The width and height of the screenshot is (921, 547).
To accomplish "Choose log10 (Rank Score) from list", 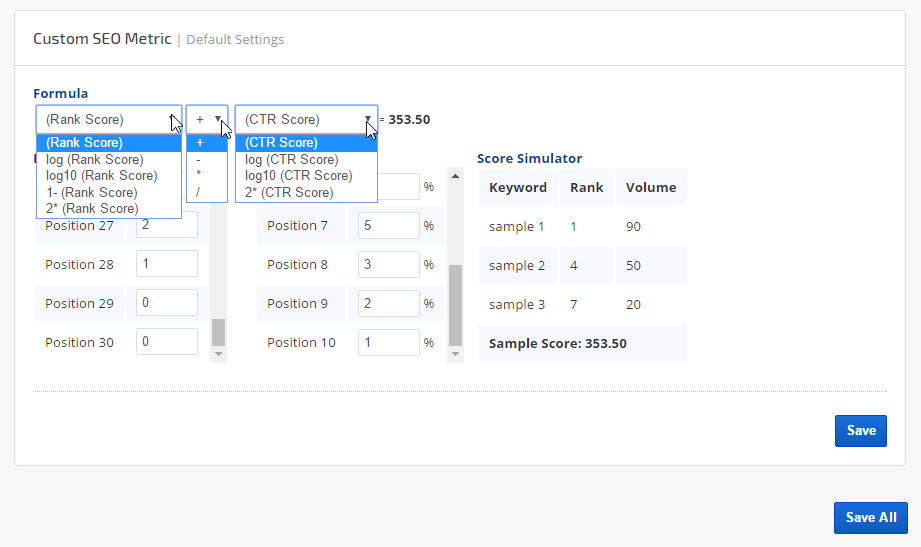I will (x=101, y=176).
